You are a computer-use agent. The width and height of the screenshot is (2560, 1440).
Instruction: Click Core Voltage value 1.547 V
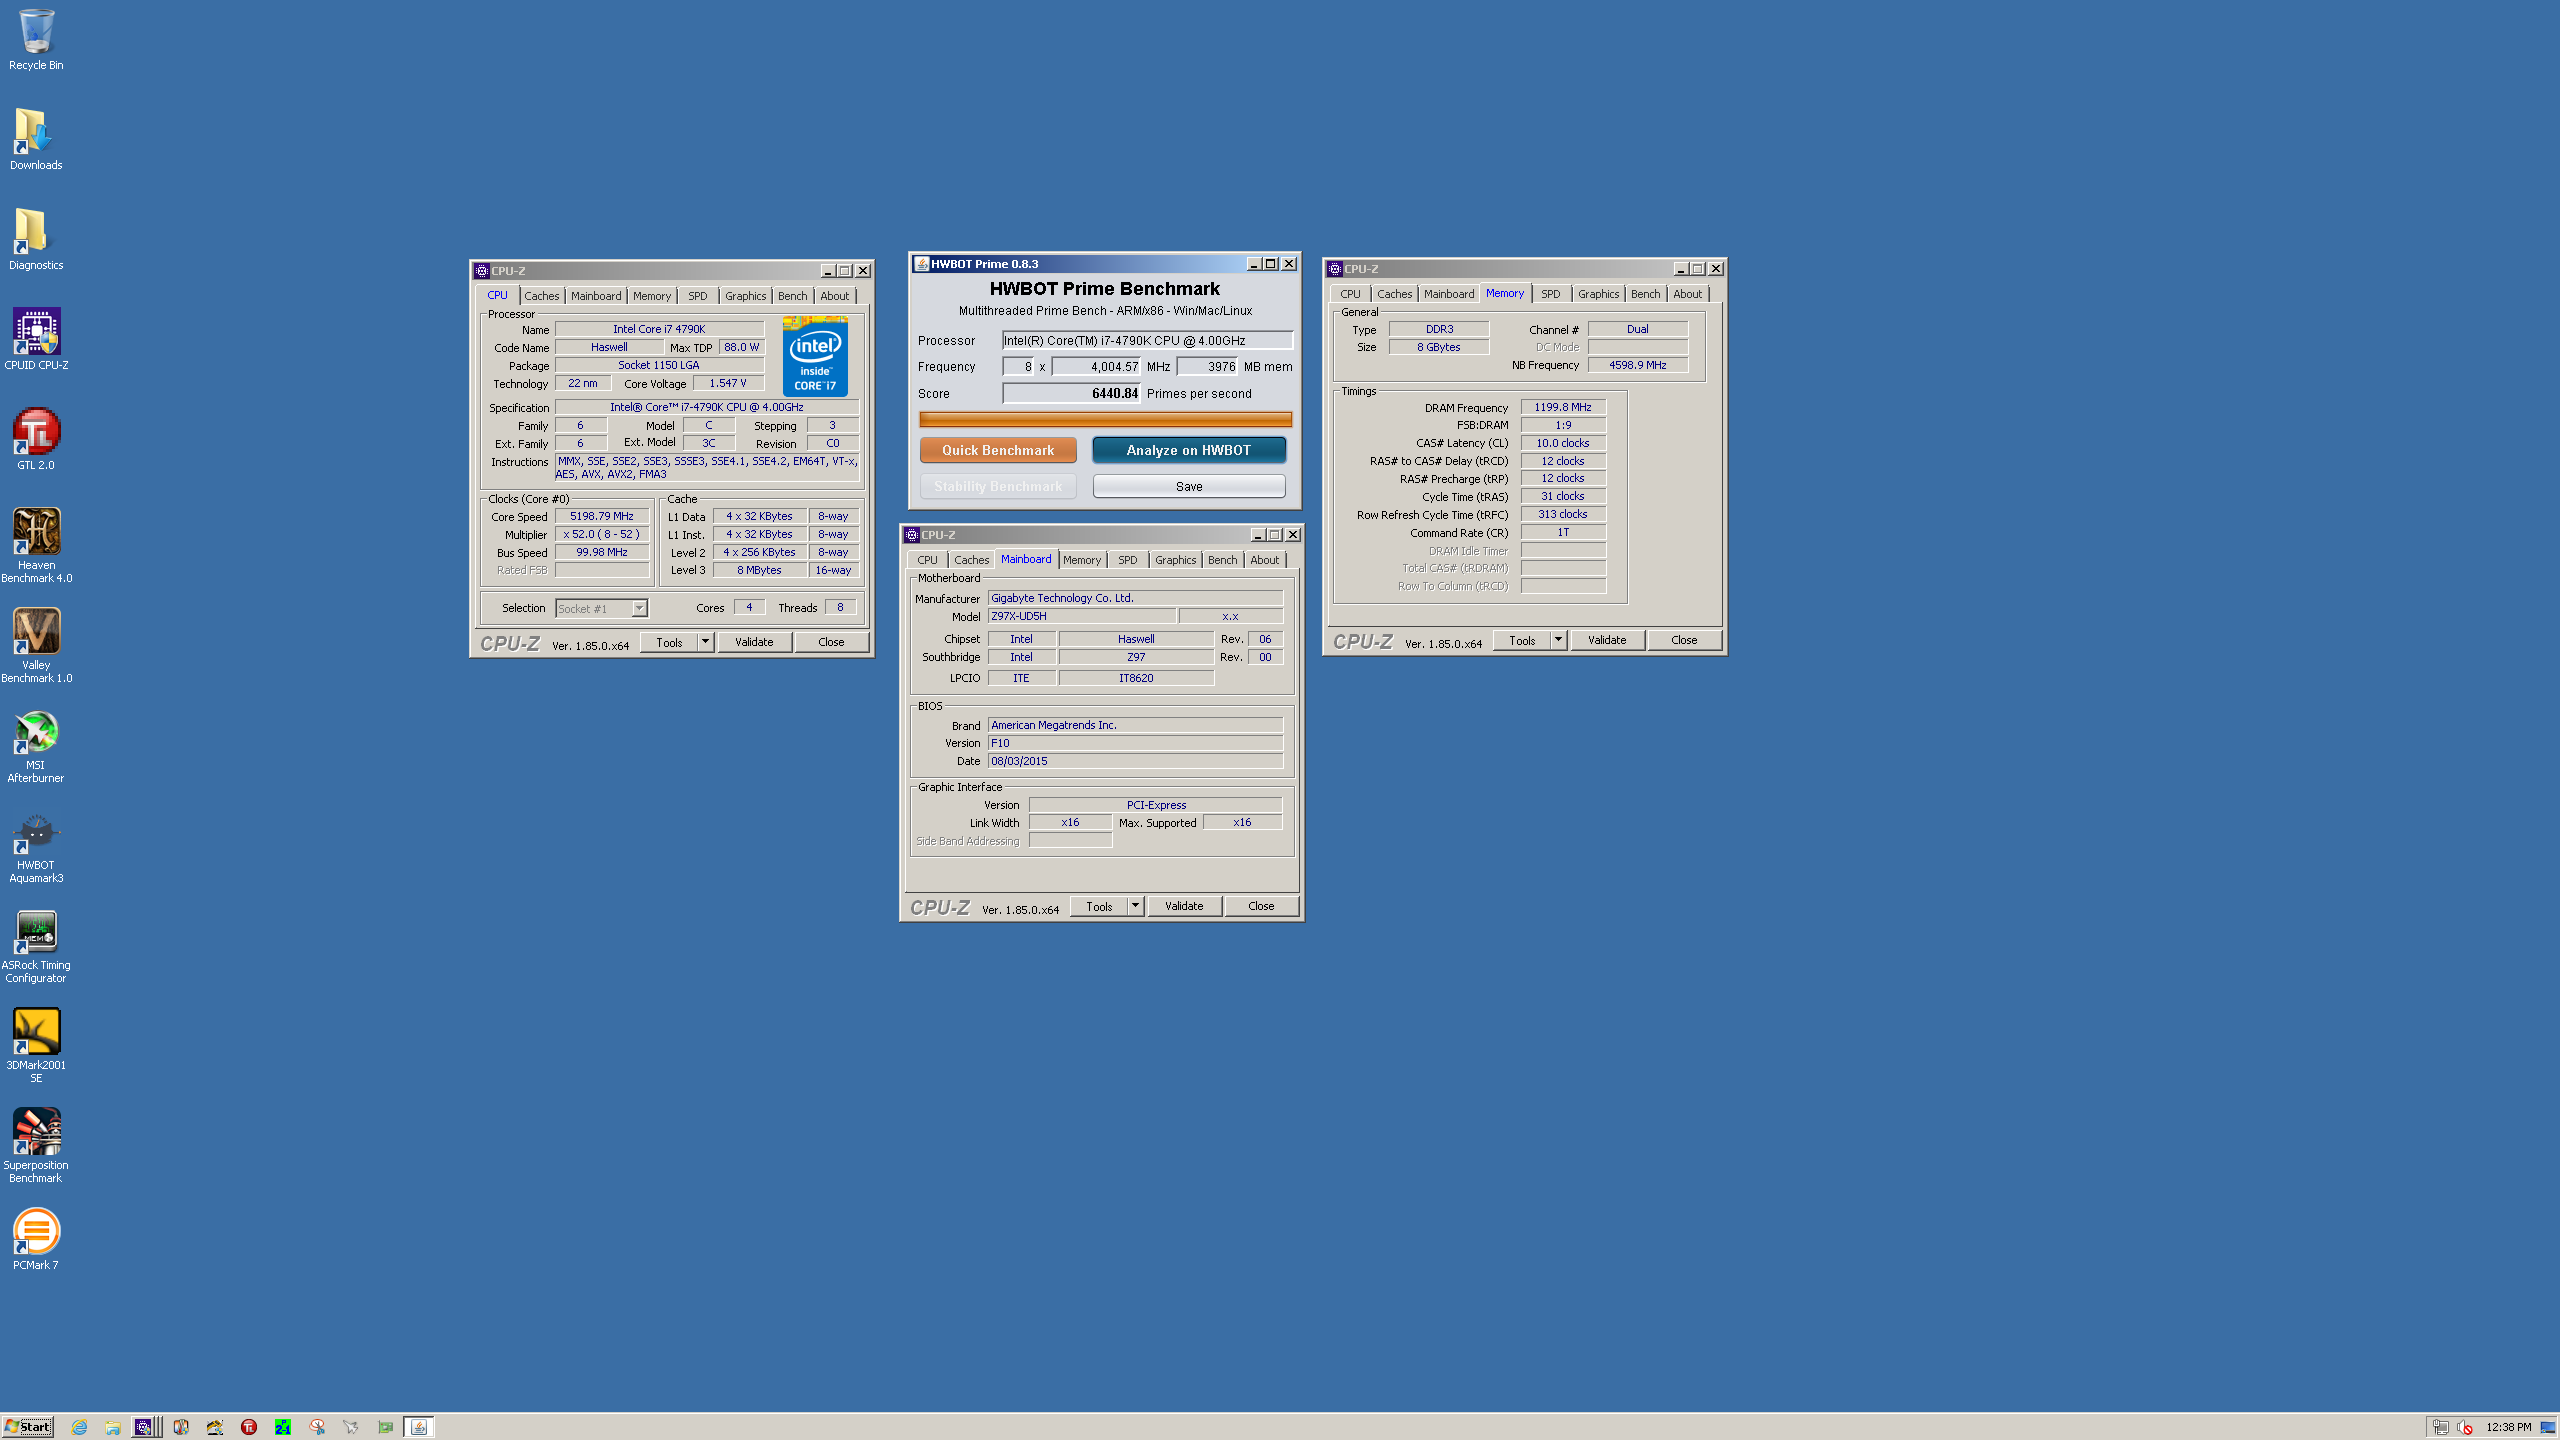tap(728, 384)
